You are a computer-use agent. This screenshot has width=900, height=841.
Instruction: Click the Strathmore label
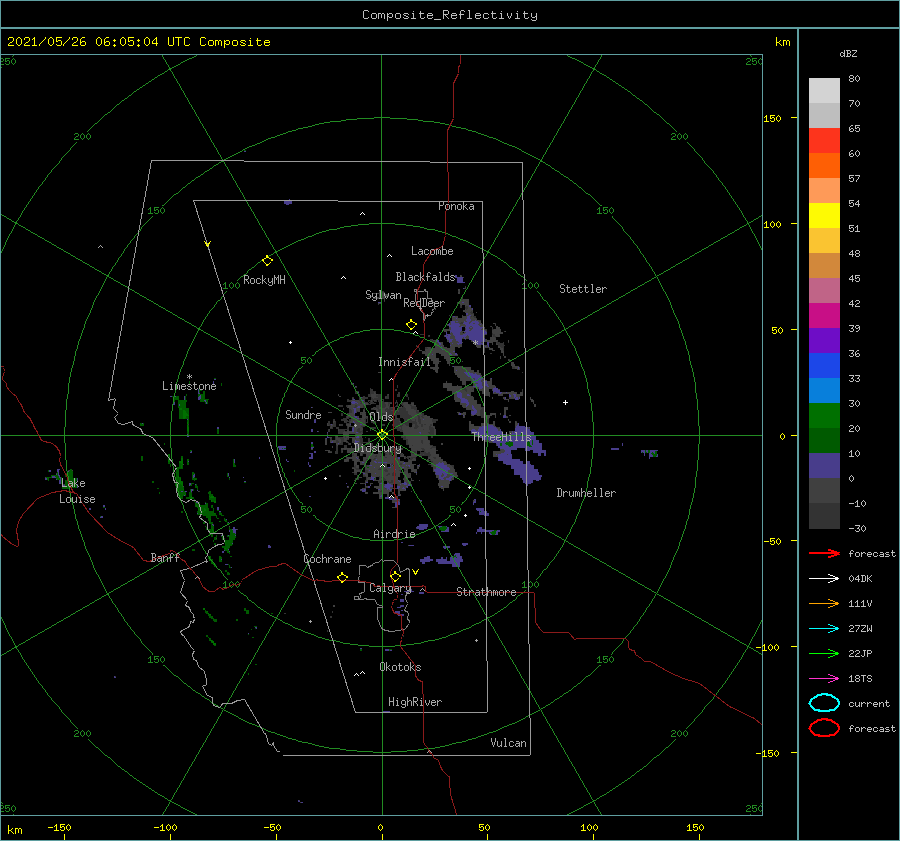(x=486, y=592)
